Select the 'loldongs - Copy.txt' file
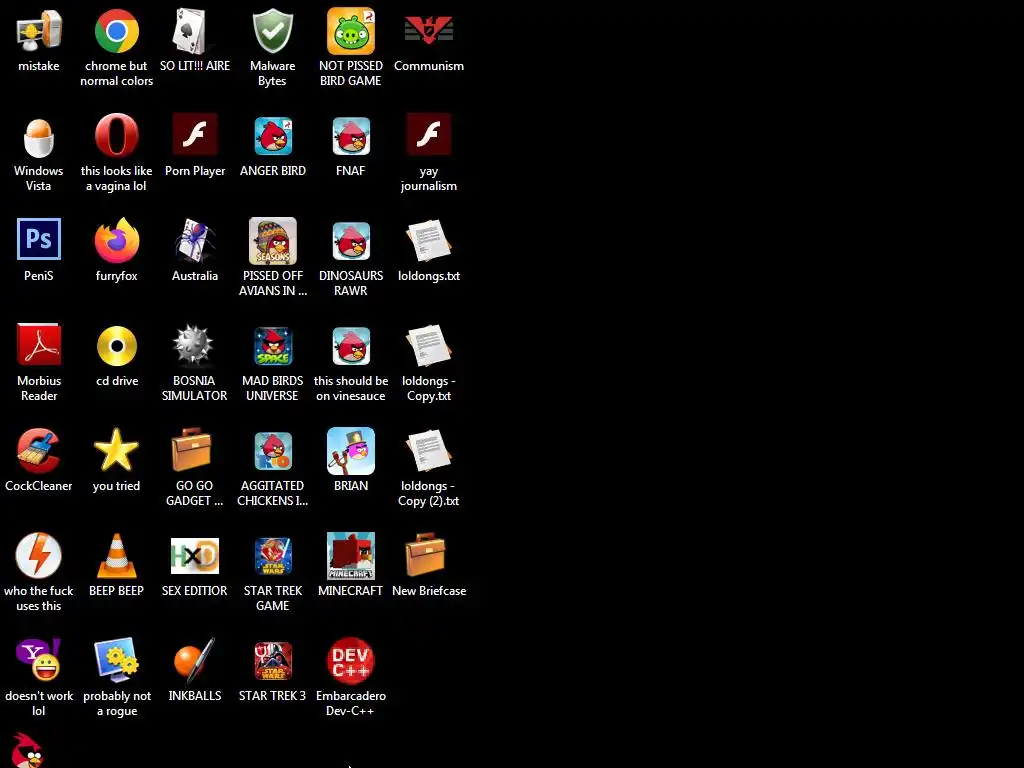The image size is (1024, 768). point(428,345)
